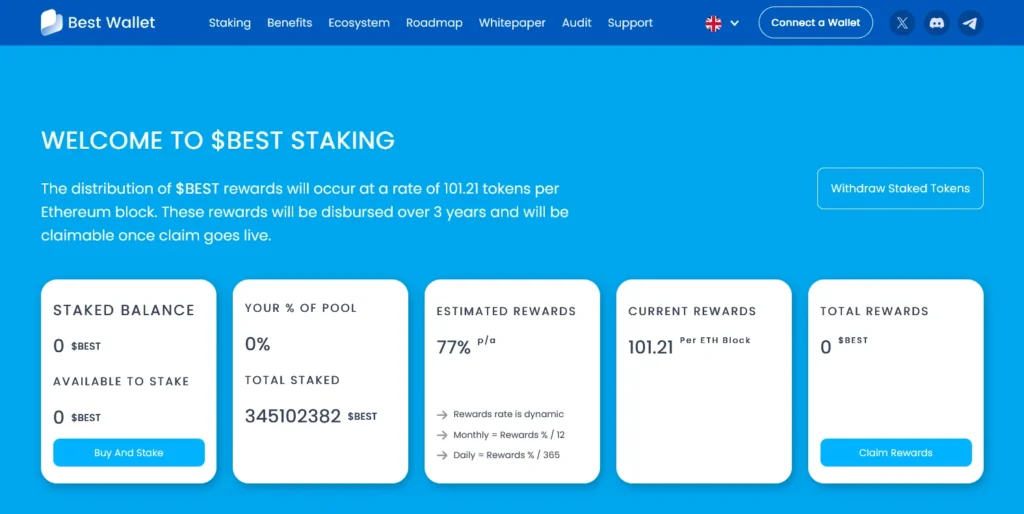Click the Buy And Stake button
The image size is (1024, 514).
pyautogui.click(x=129, y=453)
